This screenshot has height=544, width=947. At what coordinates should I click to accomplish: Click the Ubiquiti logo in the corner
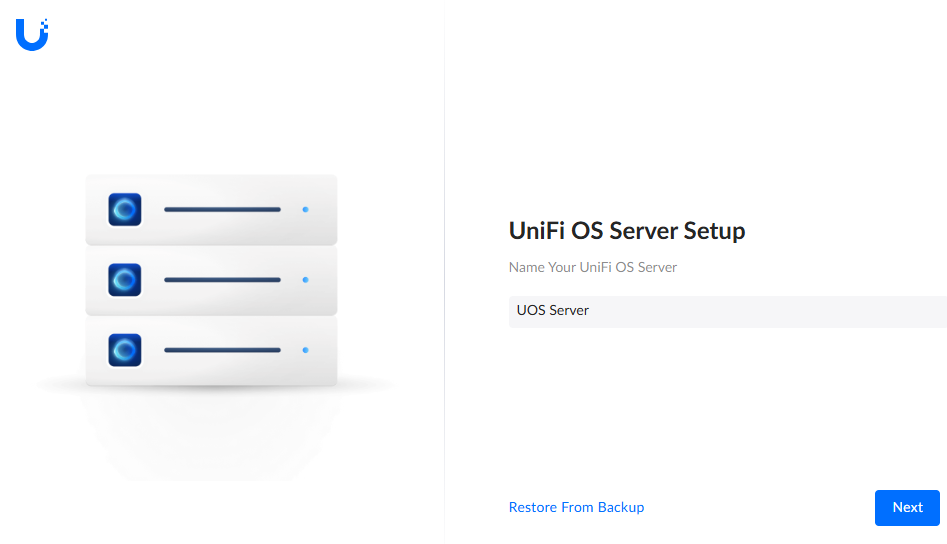click(32, 34)
